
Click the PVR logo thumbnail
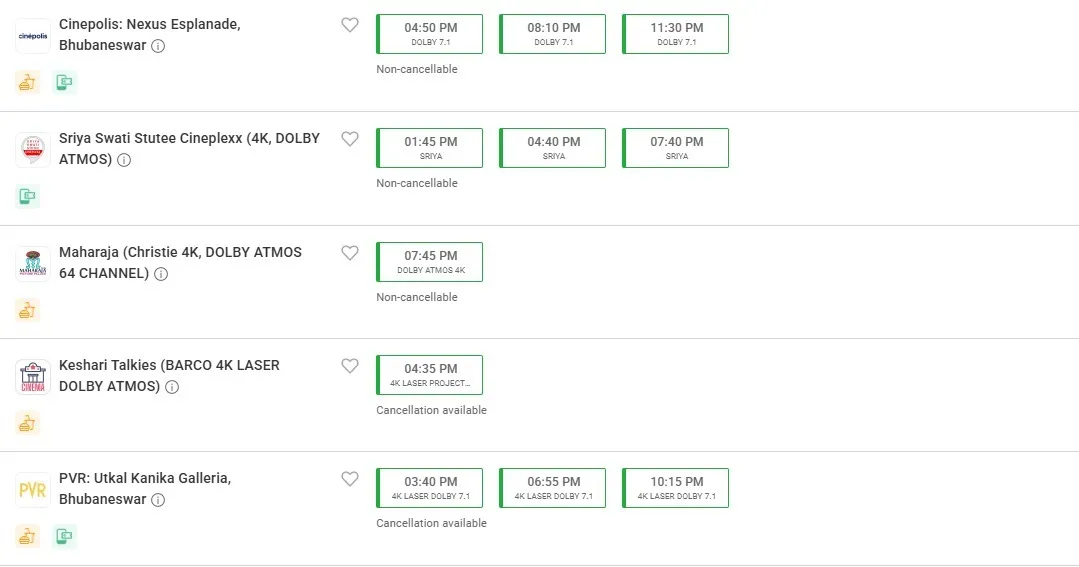[33, 490]
